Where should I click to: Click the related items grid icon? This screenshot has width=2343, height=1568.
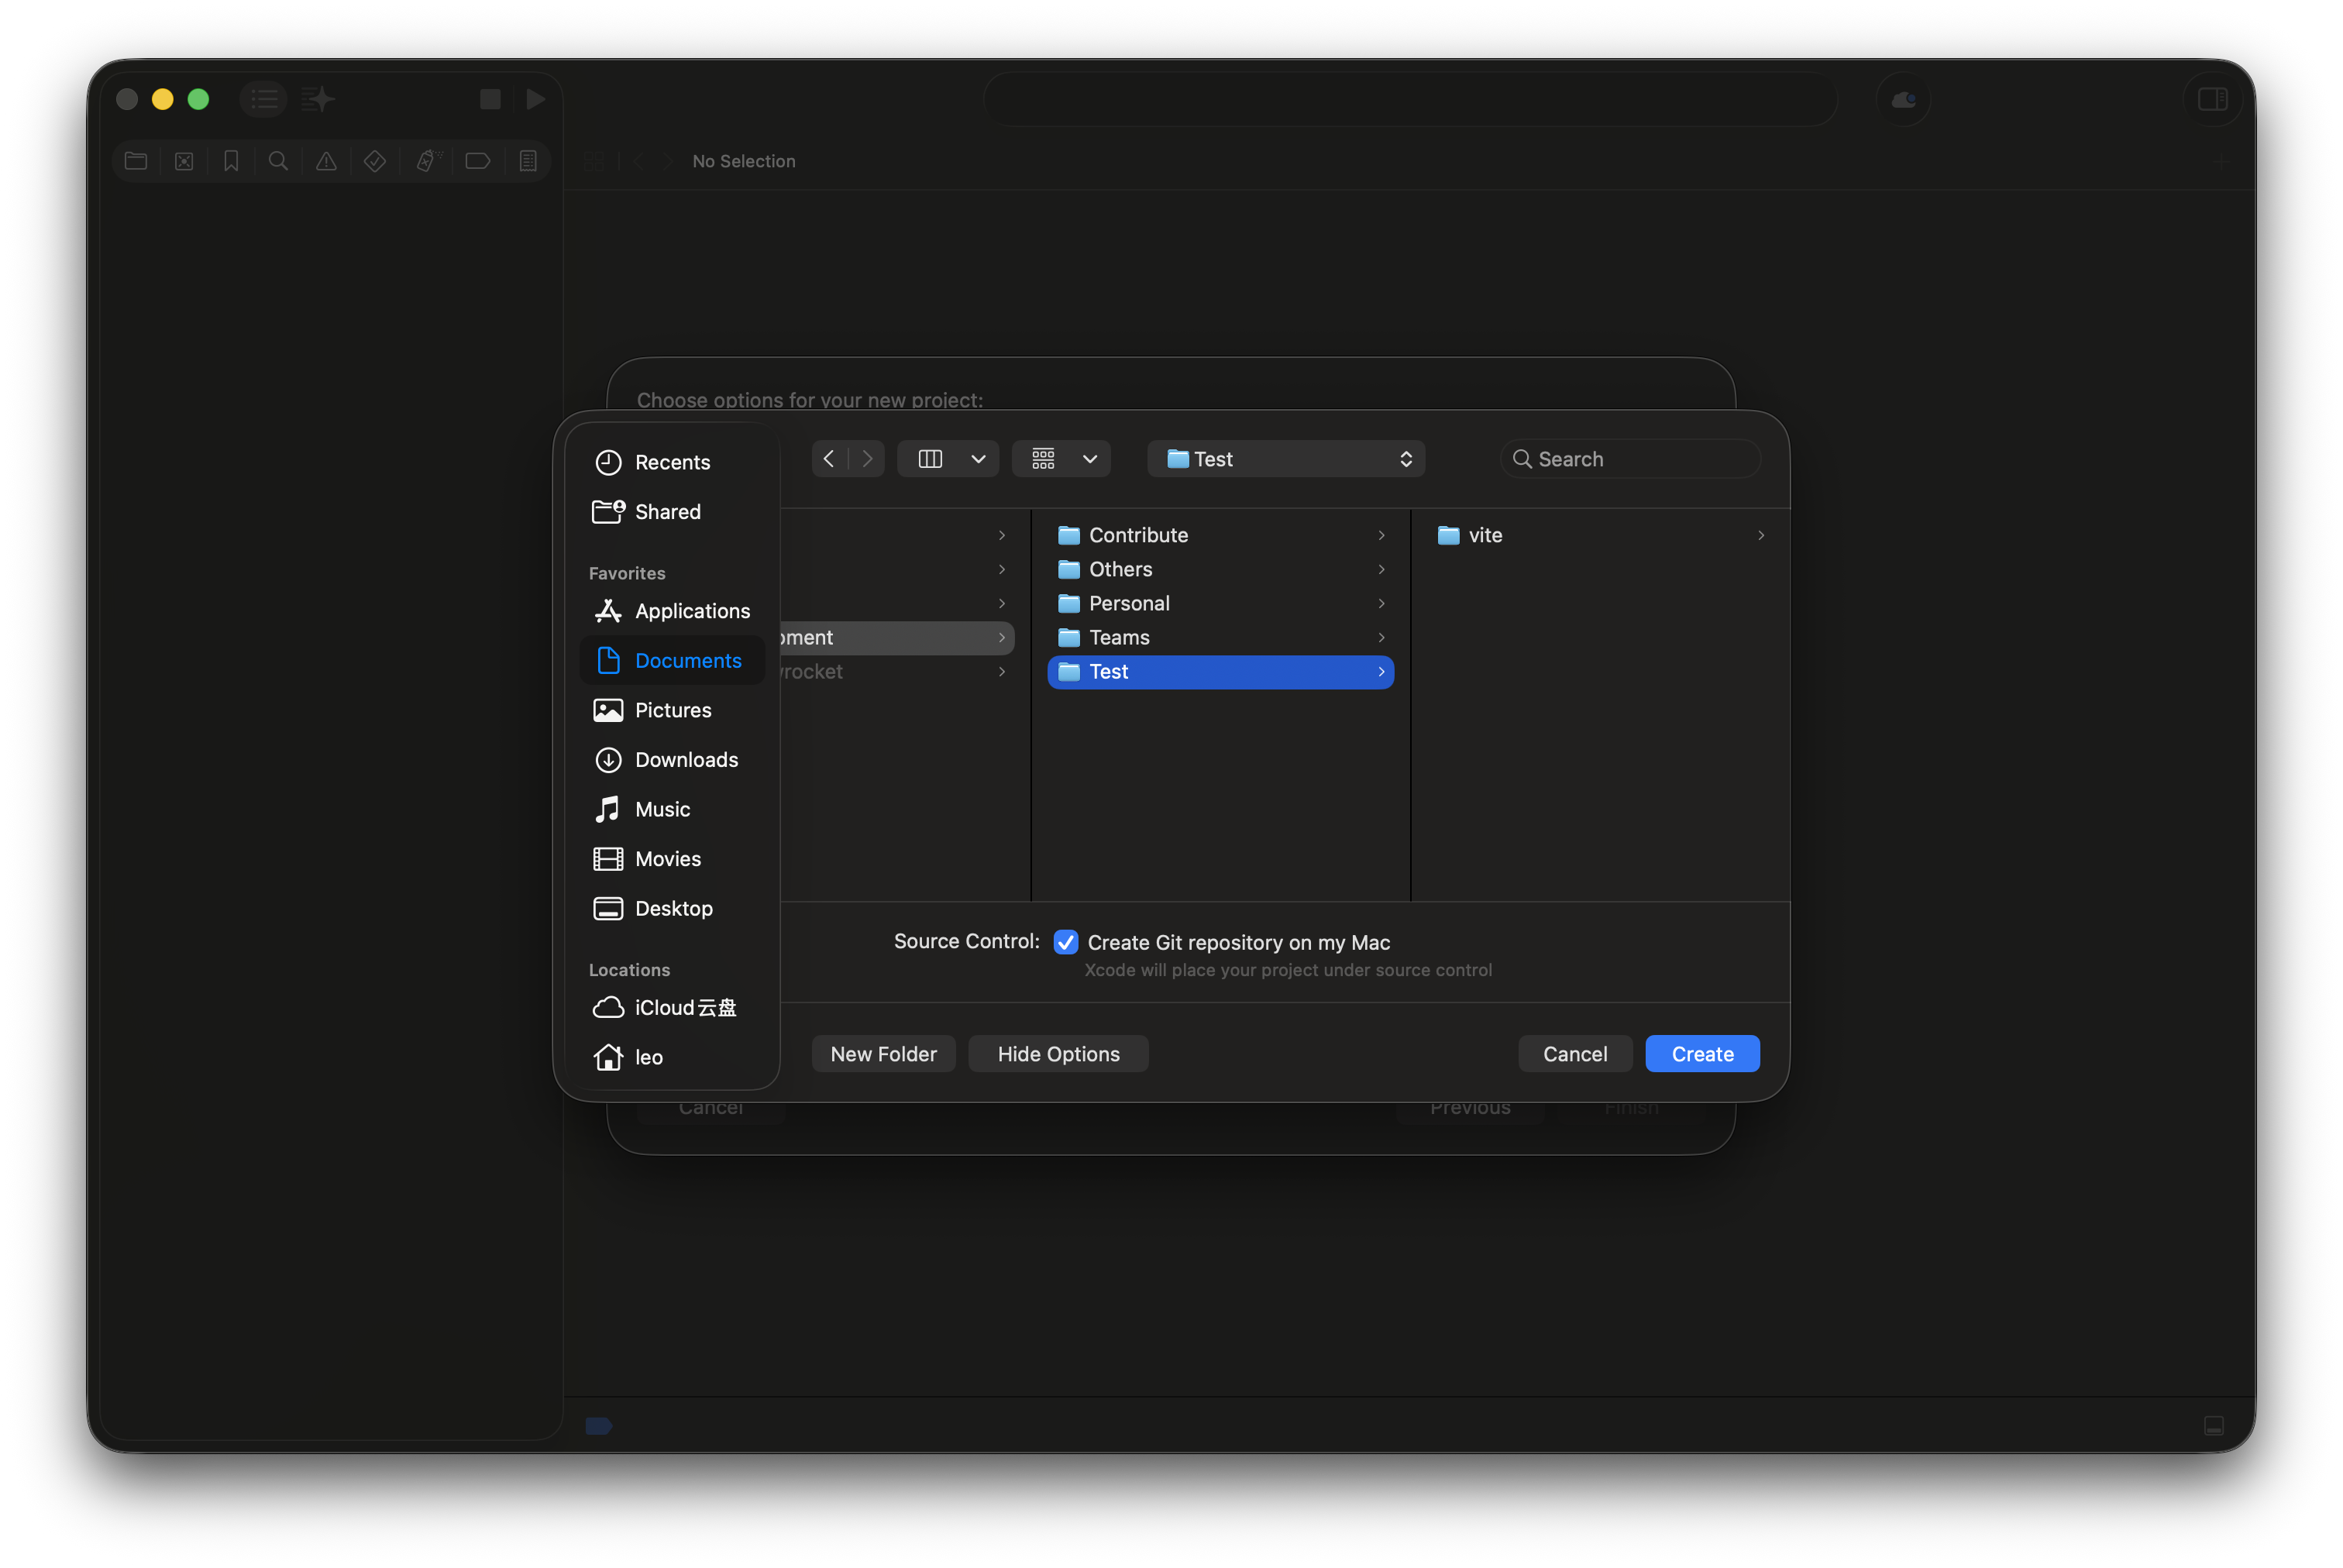tap(594, 161)
